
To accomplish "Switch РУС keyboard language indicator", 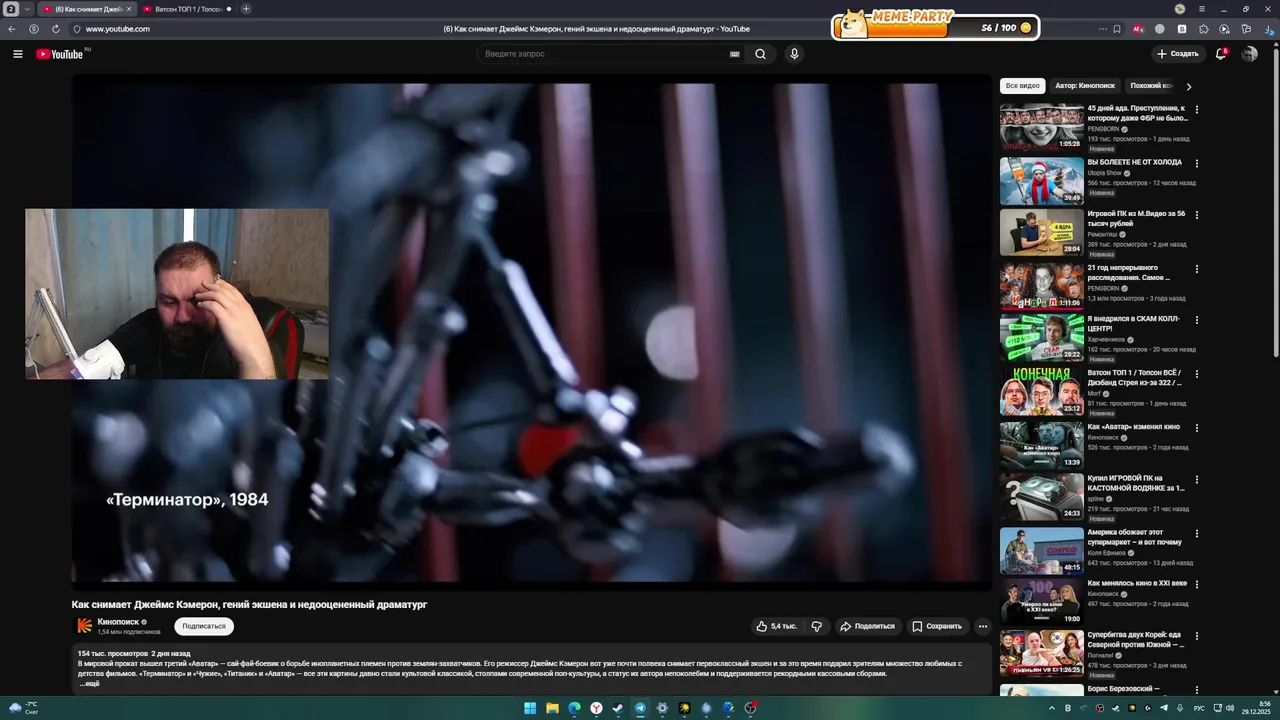I will [x=1199, y=708].
